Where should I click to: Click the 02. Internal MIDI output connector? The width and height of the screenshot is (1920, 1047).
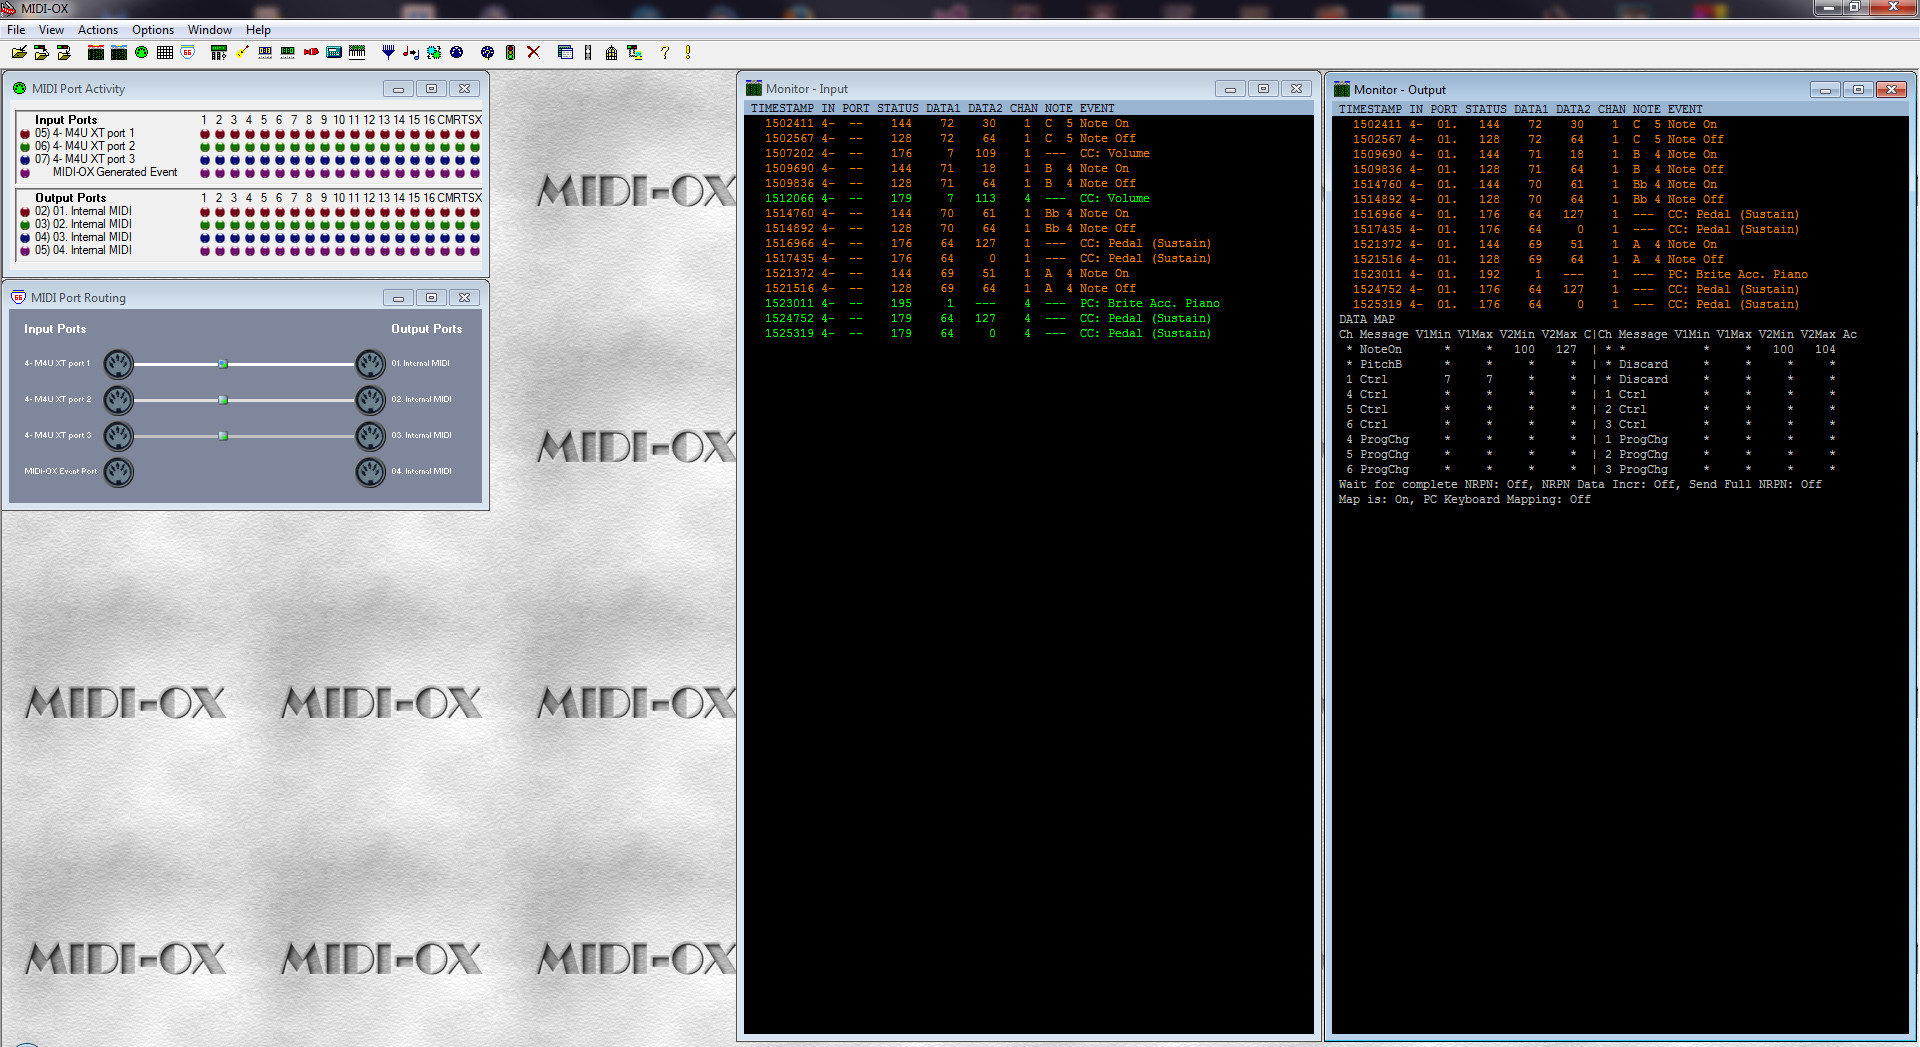(x=370, y=400)
